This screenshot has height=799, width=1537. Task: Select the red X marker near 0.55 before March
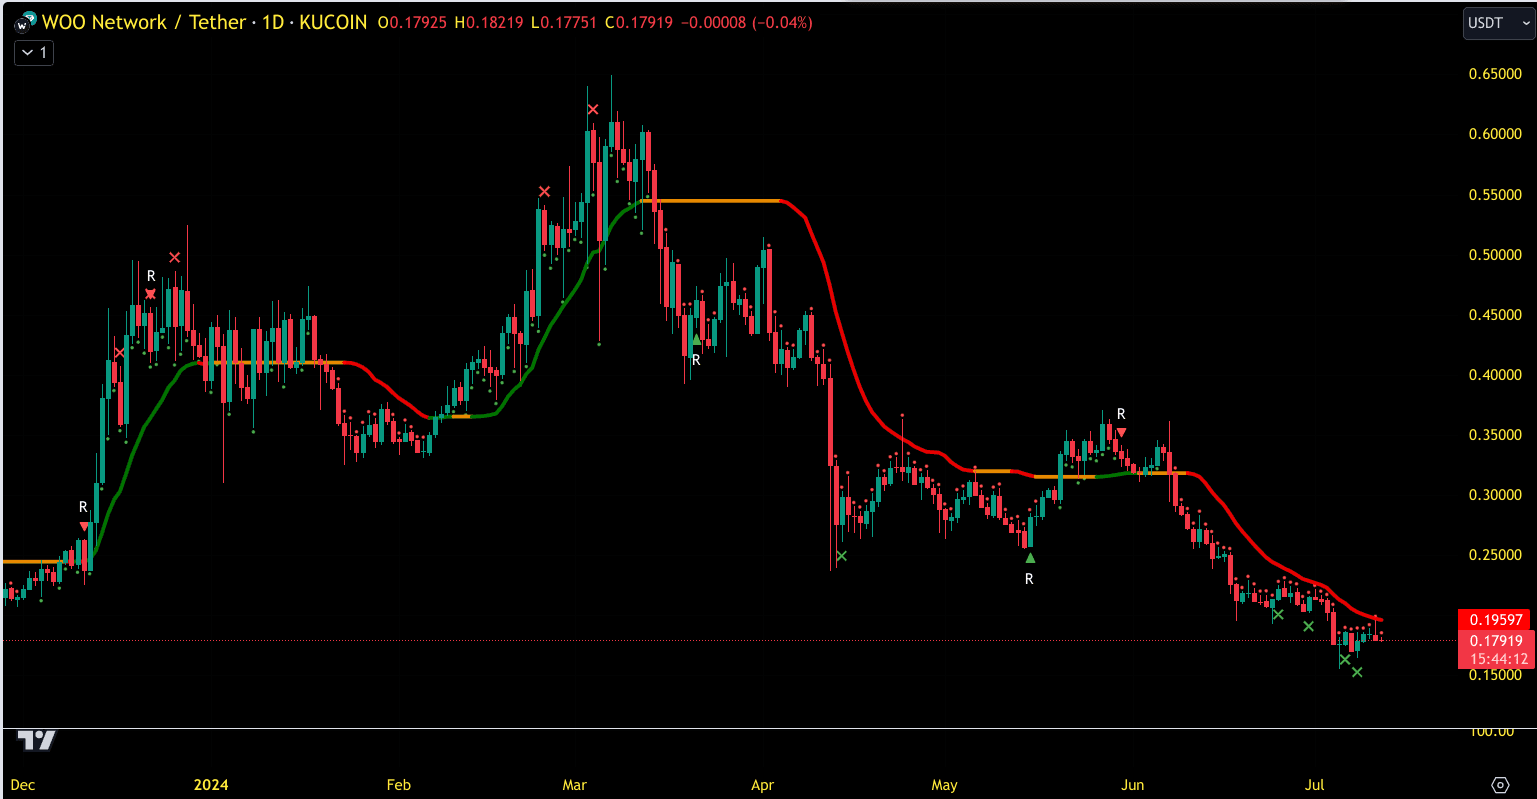[544, 191]
